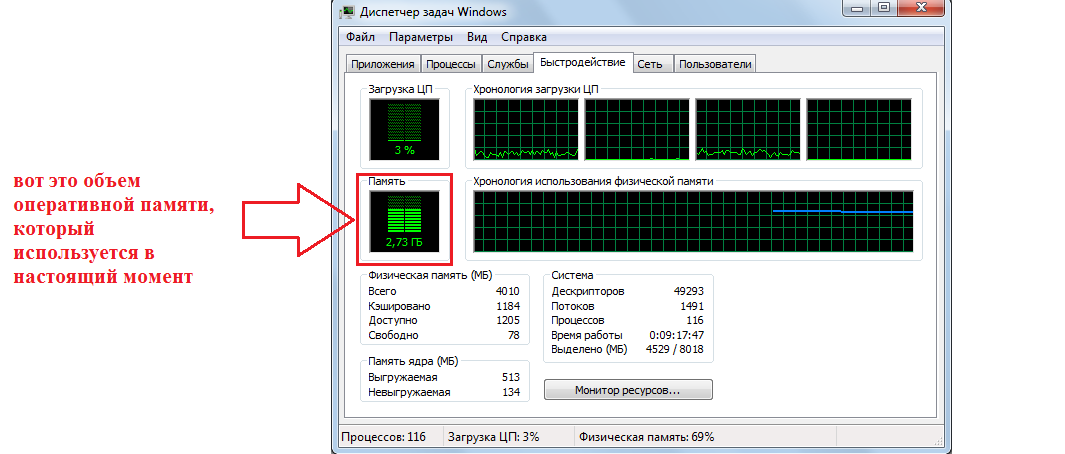
Task: Open the Вид menu
Action: pyautogui.click(x=477, y=37)
